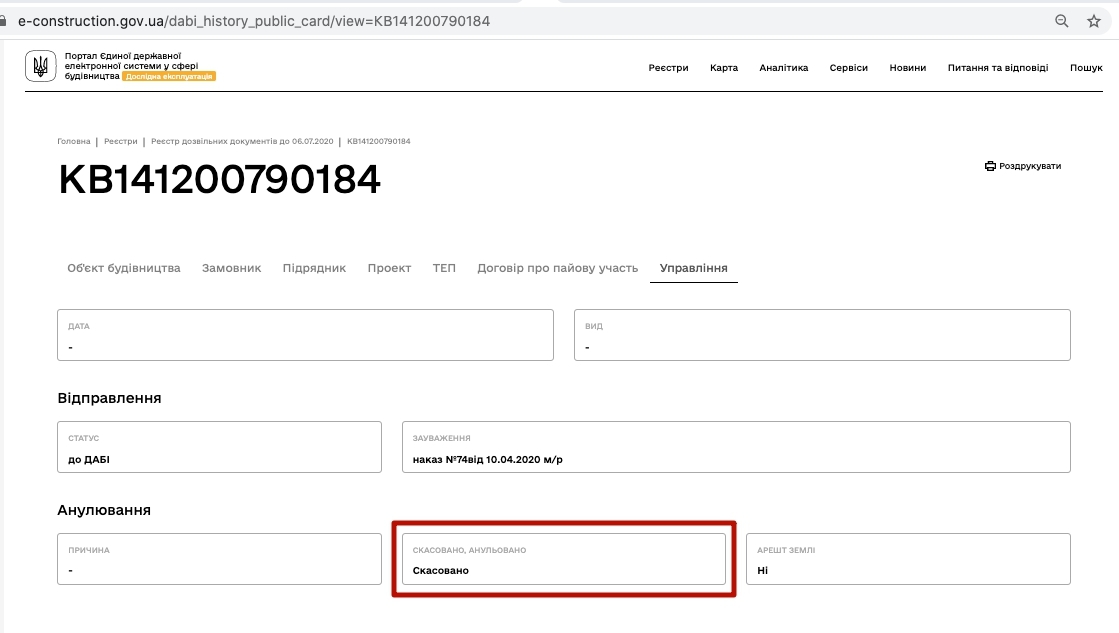This screenshot has height=633, width=1119.
Task: Click the Головна breadcrumb link
Action: click(74, 141)
